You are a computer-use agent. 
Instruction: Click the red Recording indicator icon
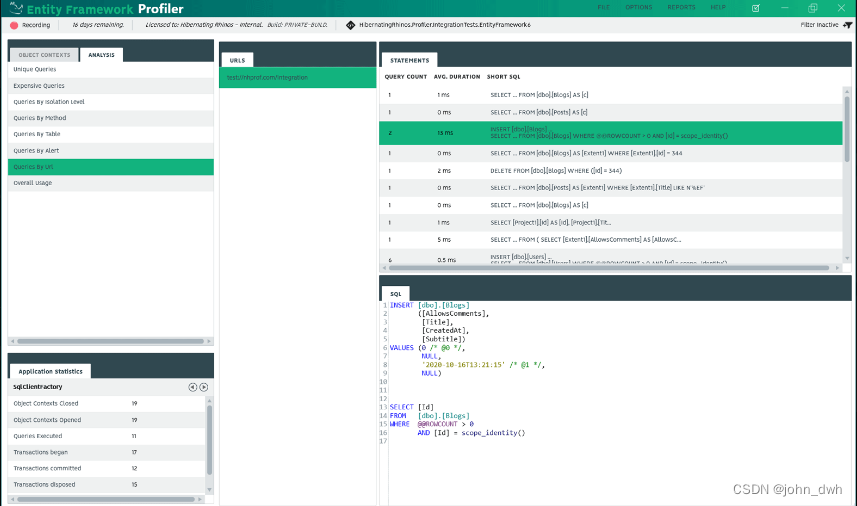tap(14, 24)
